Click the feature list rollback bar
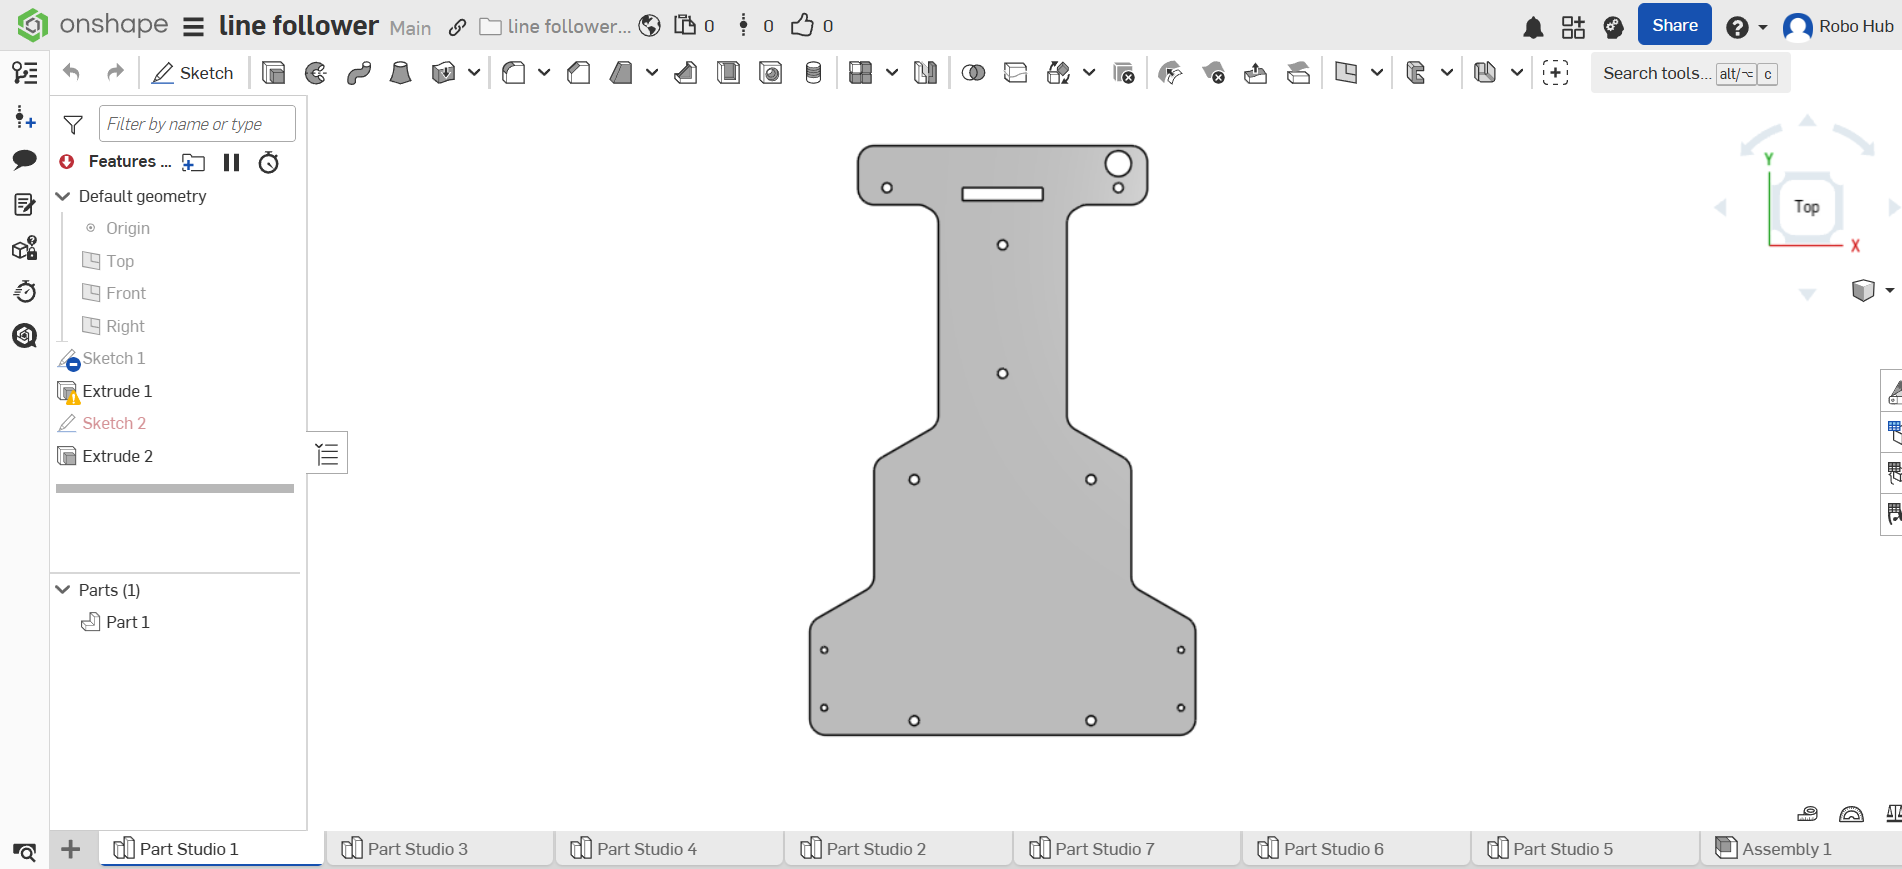This screenshot has width=1902, height=869. pos(175,489)
